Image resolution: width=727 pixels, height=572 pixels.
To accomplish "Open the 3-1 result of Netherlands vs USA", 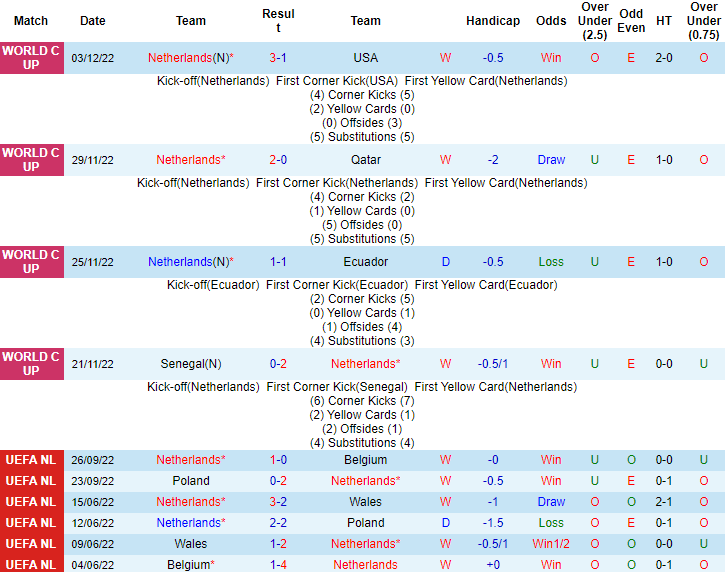I will [278, 58].
